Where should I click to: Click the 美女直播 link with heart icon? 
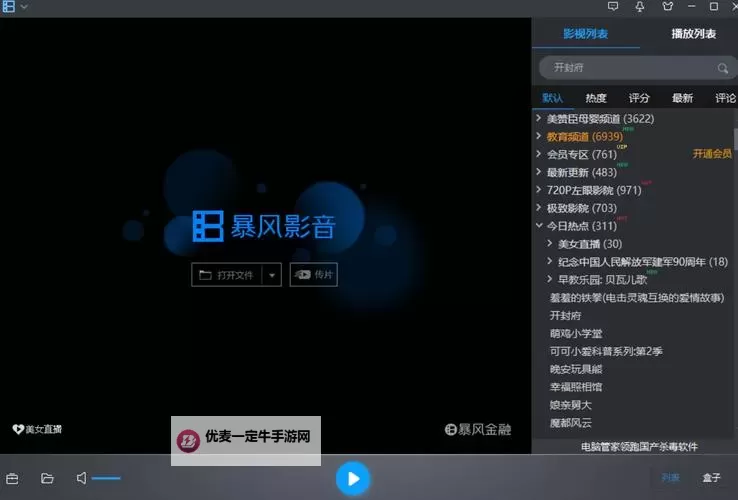tap(37, 429)
